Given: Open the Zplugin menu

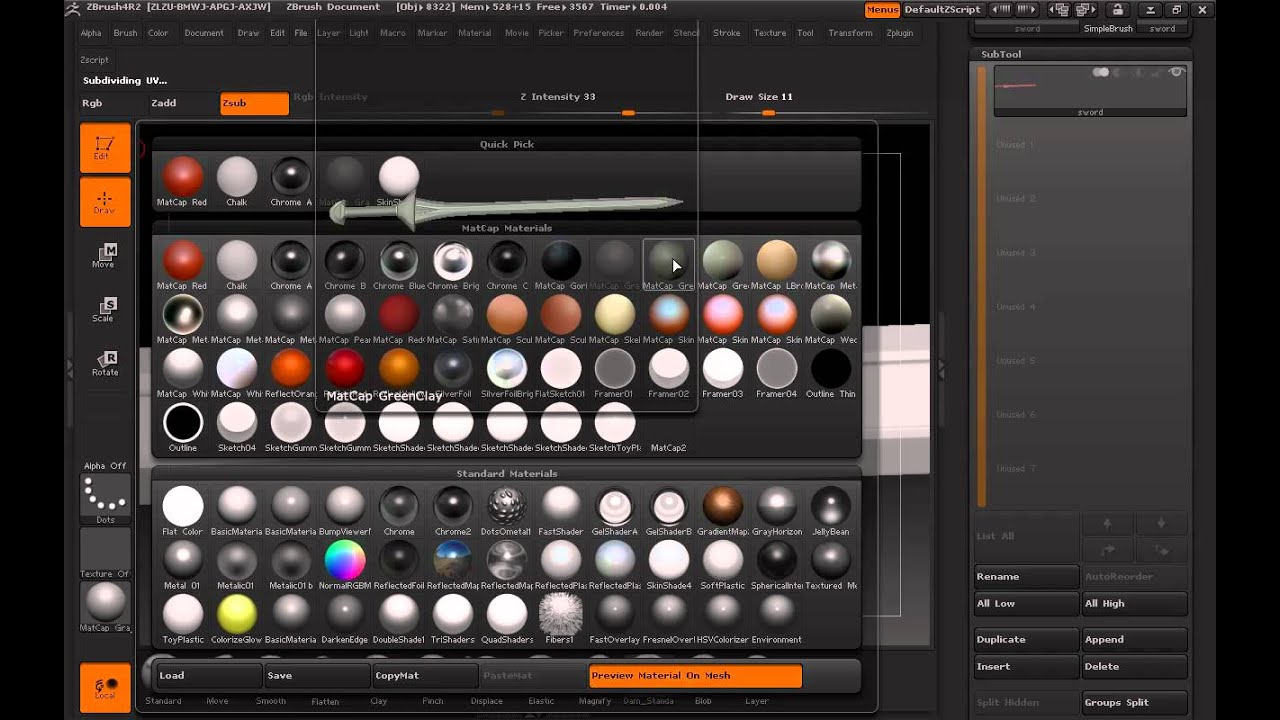Looking at the screenshot, I should (900, 33).
